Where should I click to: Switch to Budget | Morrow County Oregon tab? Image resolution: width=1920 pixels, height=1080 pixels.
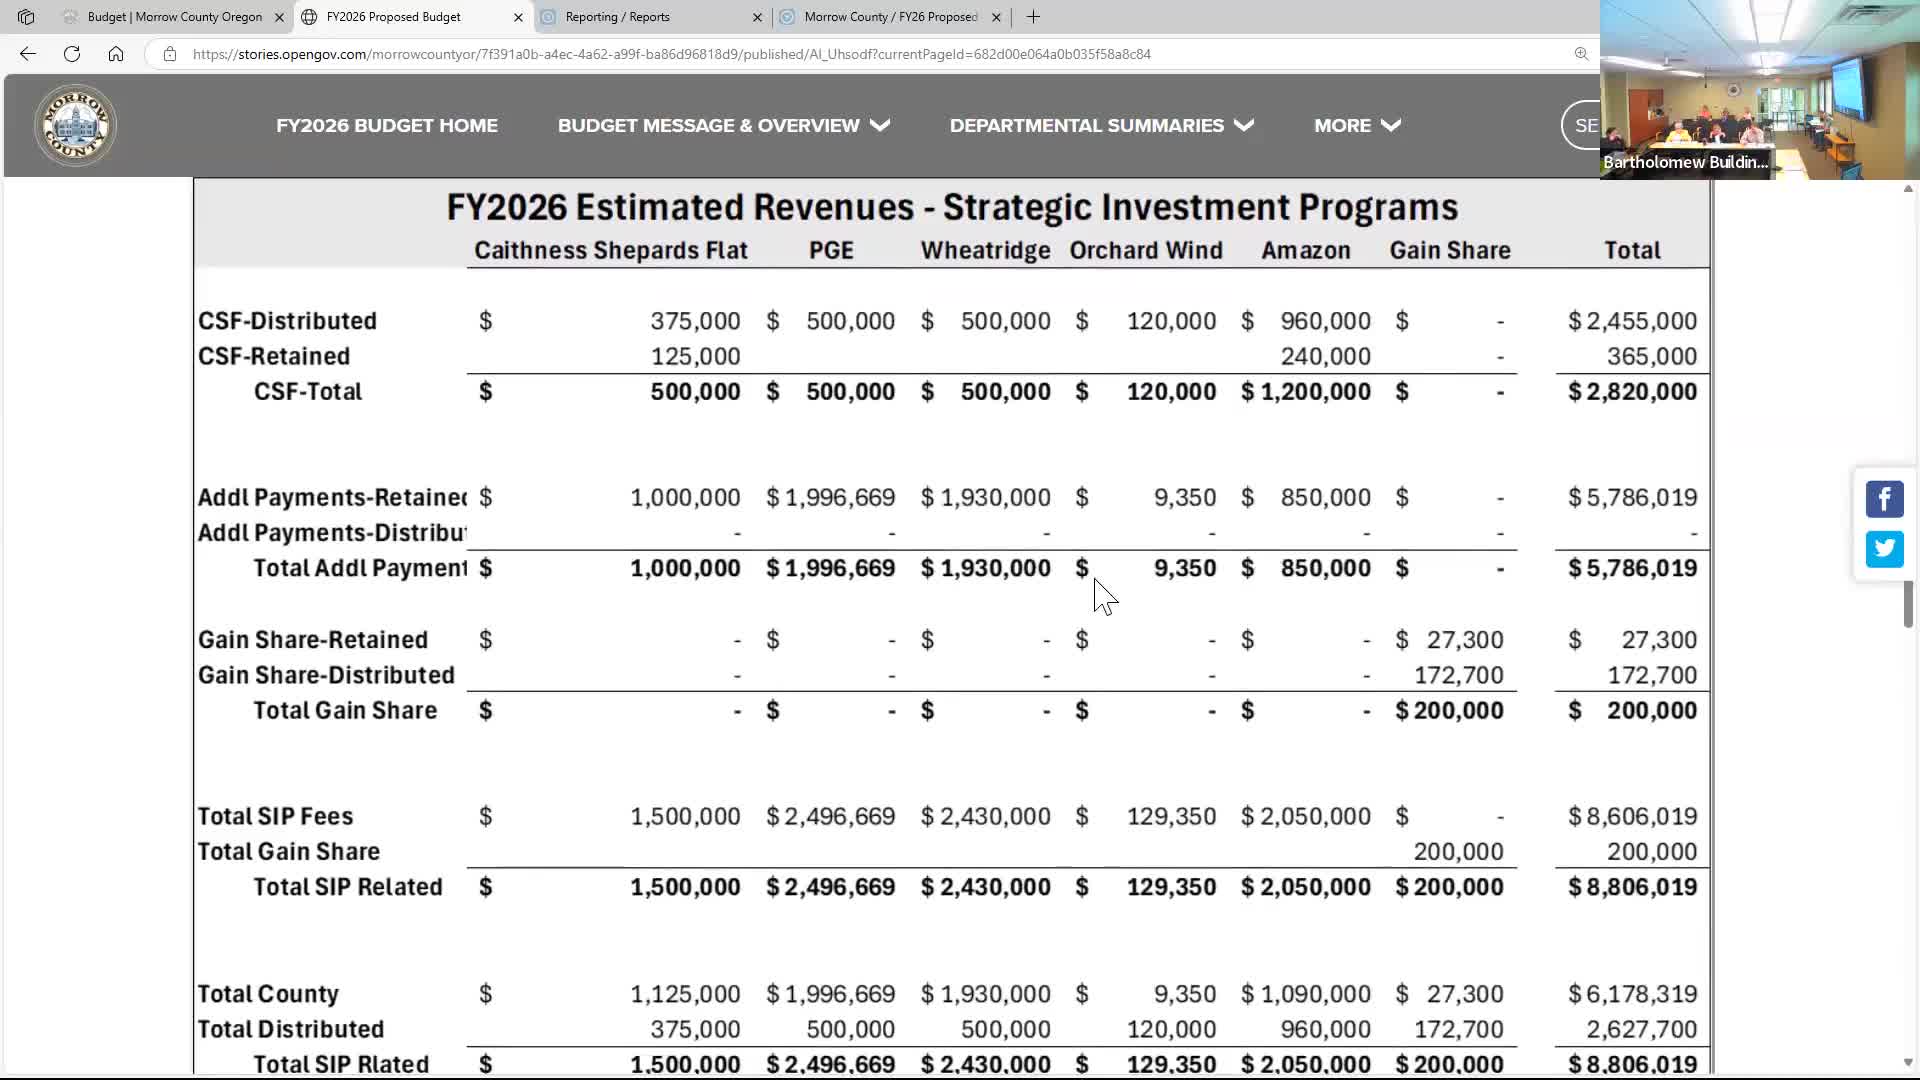(175, 17)
